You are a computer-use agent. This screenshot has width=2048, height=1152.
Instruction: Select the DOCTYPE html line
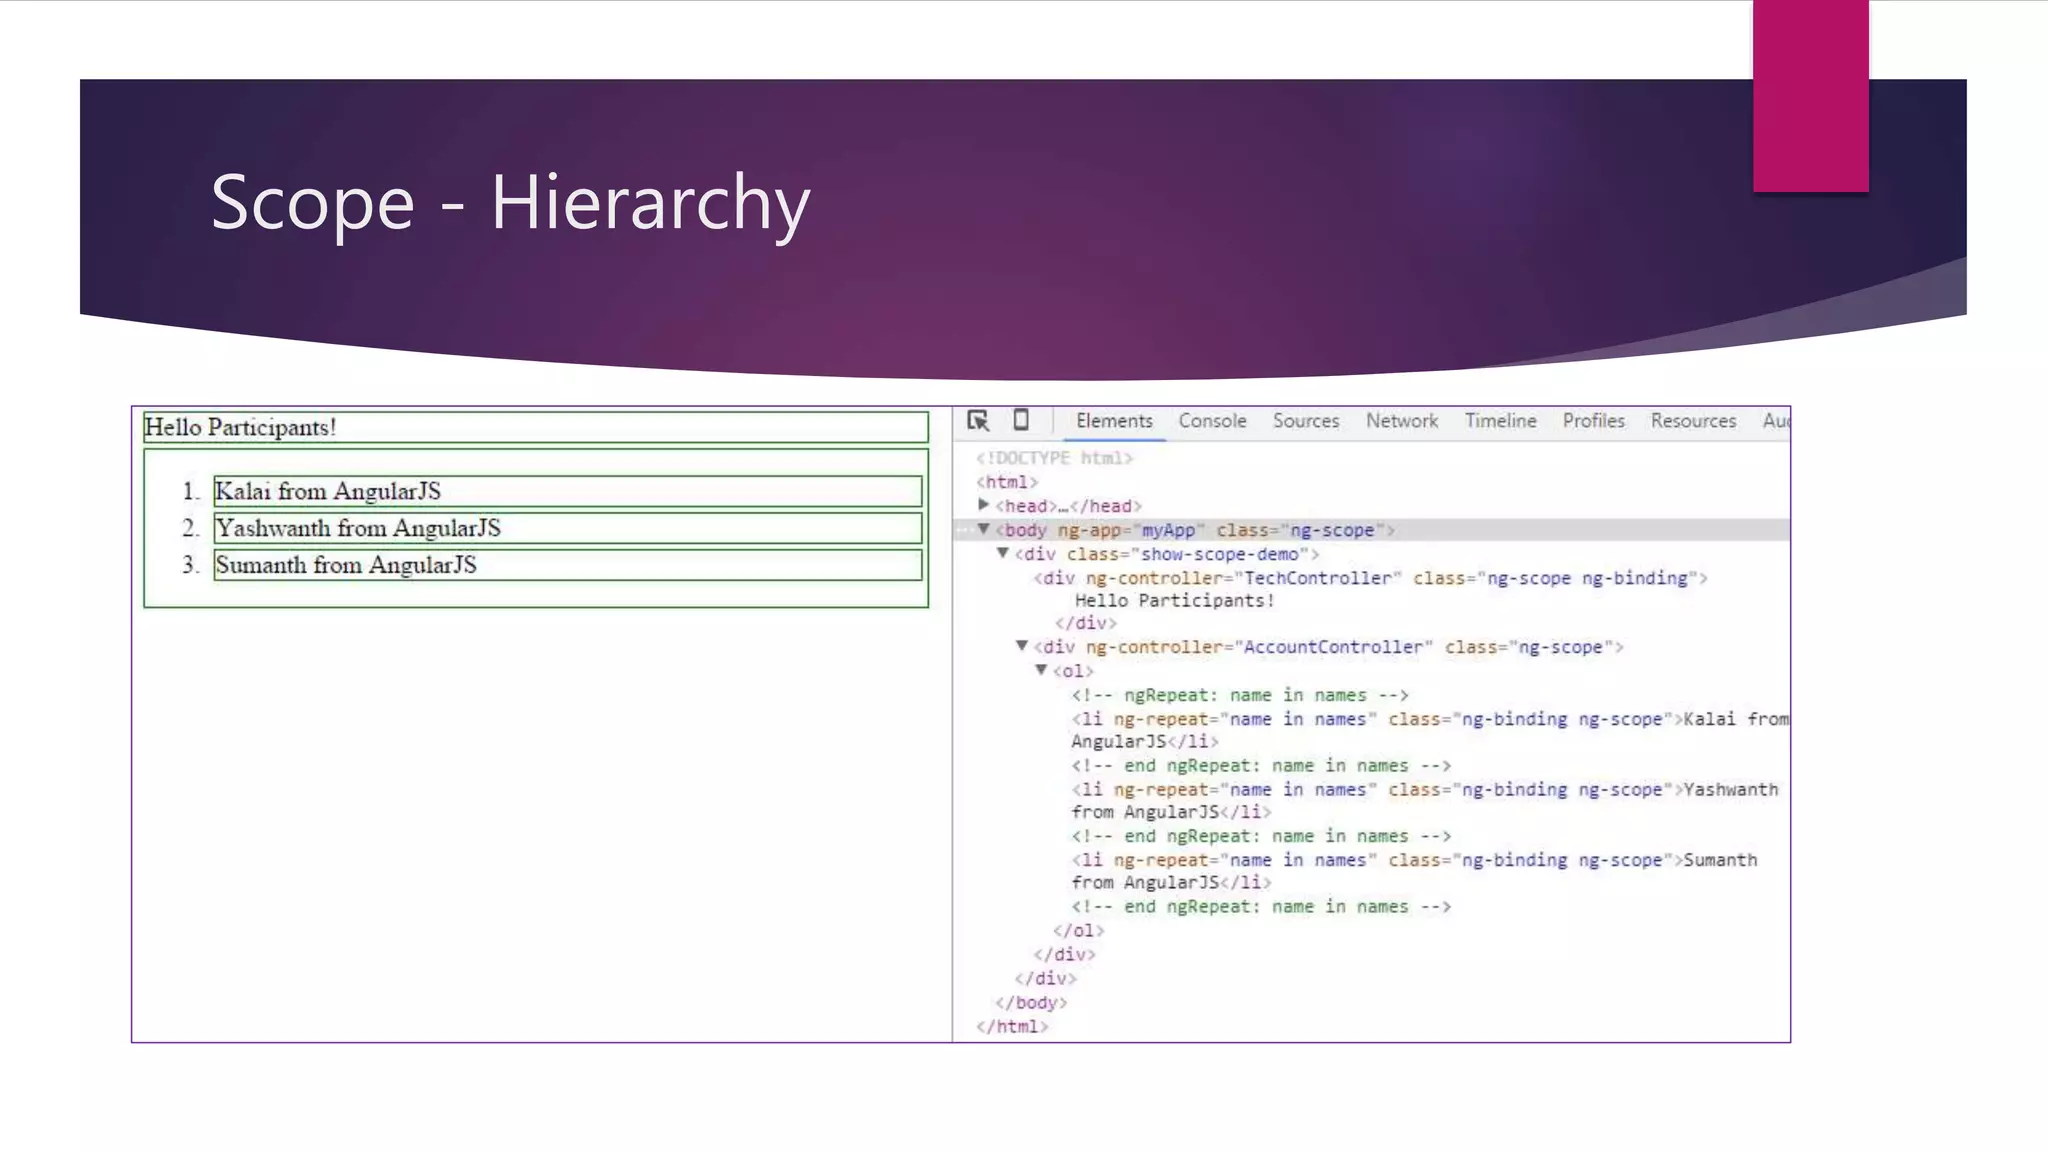tap(1054, 458)
